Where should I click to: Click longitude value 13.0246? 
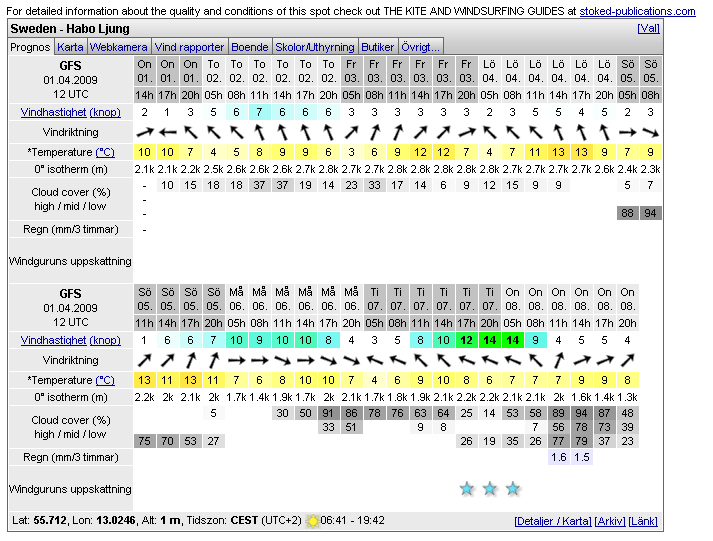click(x=115, y=520)
